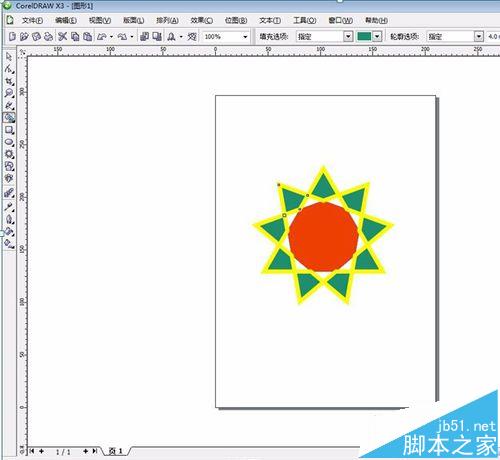Click the top green triangle of star
The height and width of the screenshot is (460, 500).
click(x=324, y=187)
